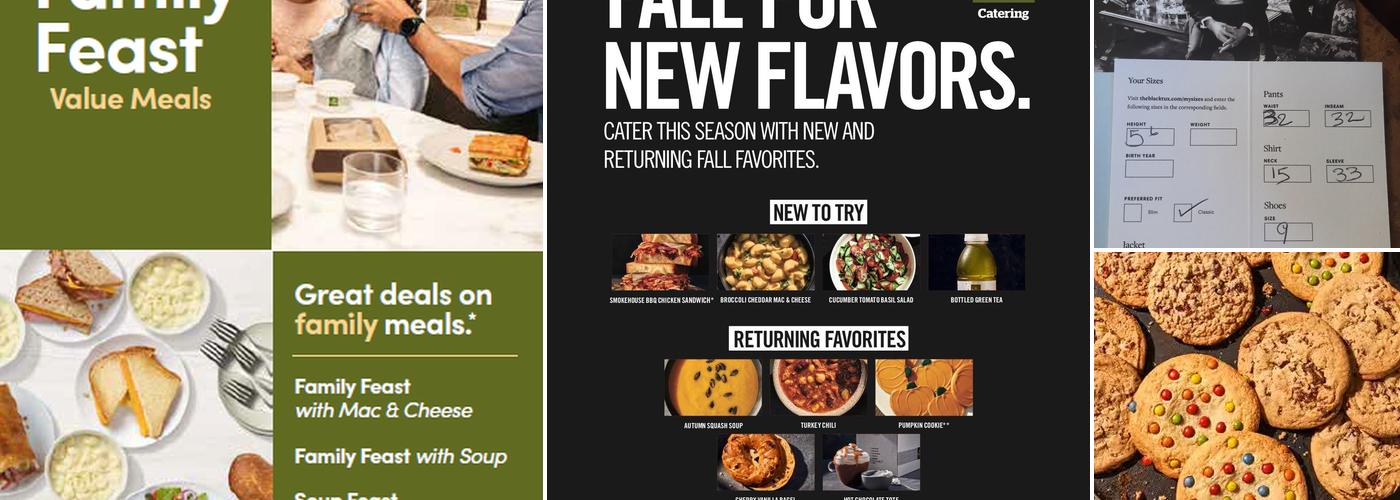
Task: Click the Family Feast with Soup option
Action: click(400, 457)
